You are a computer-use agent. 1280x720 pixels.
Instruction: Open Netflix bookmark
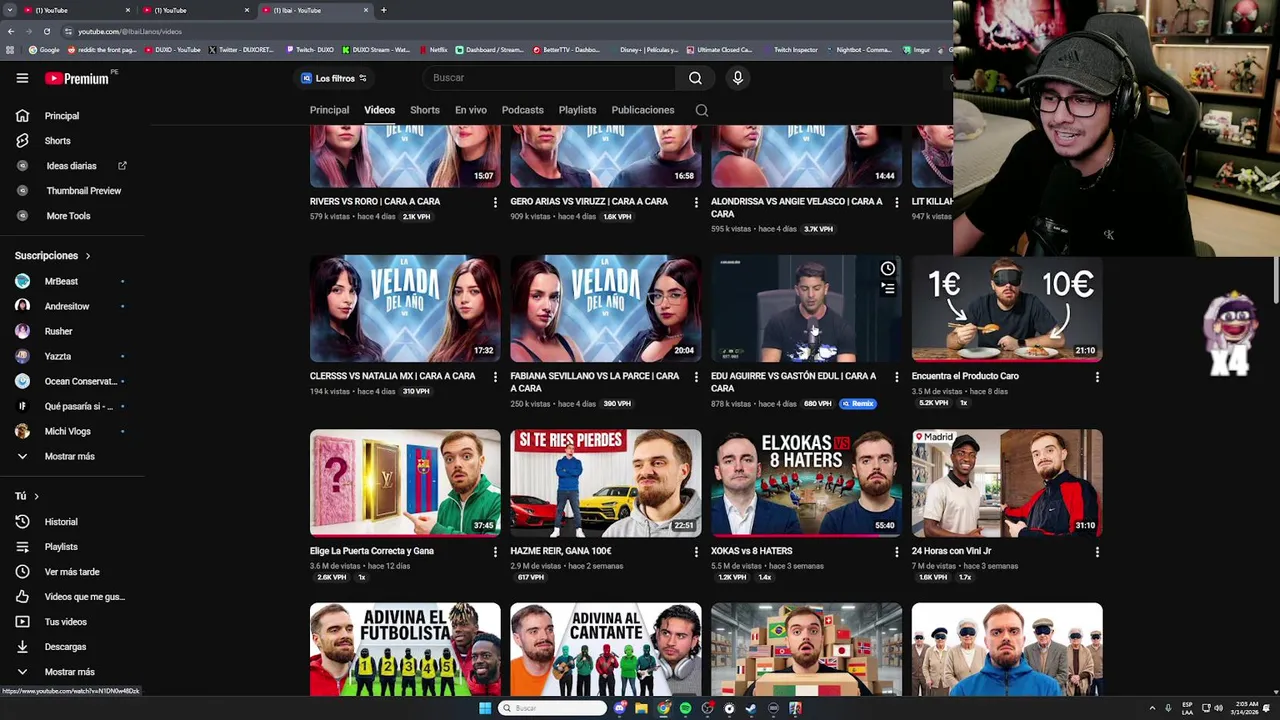pyautogui.click(x=434, y=49)
